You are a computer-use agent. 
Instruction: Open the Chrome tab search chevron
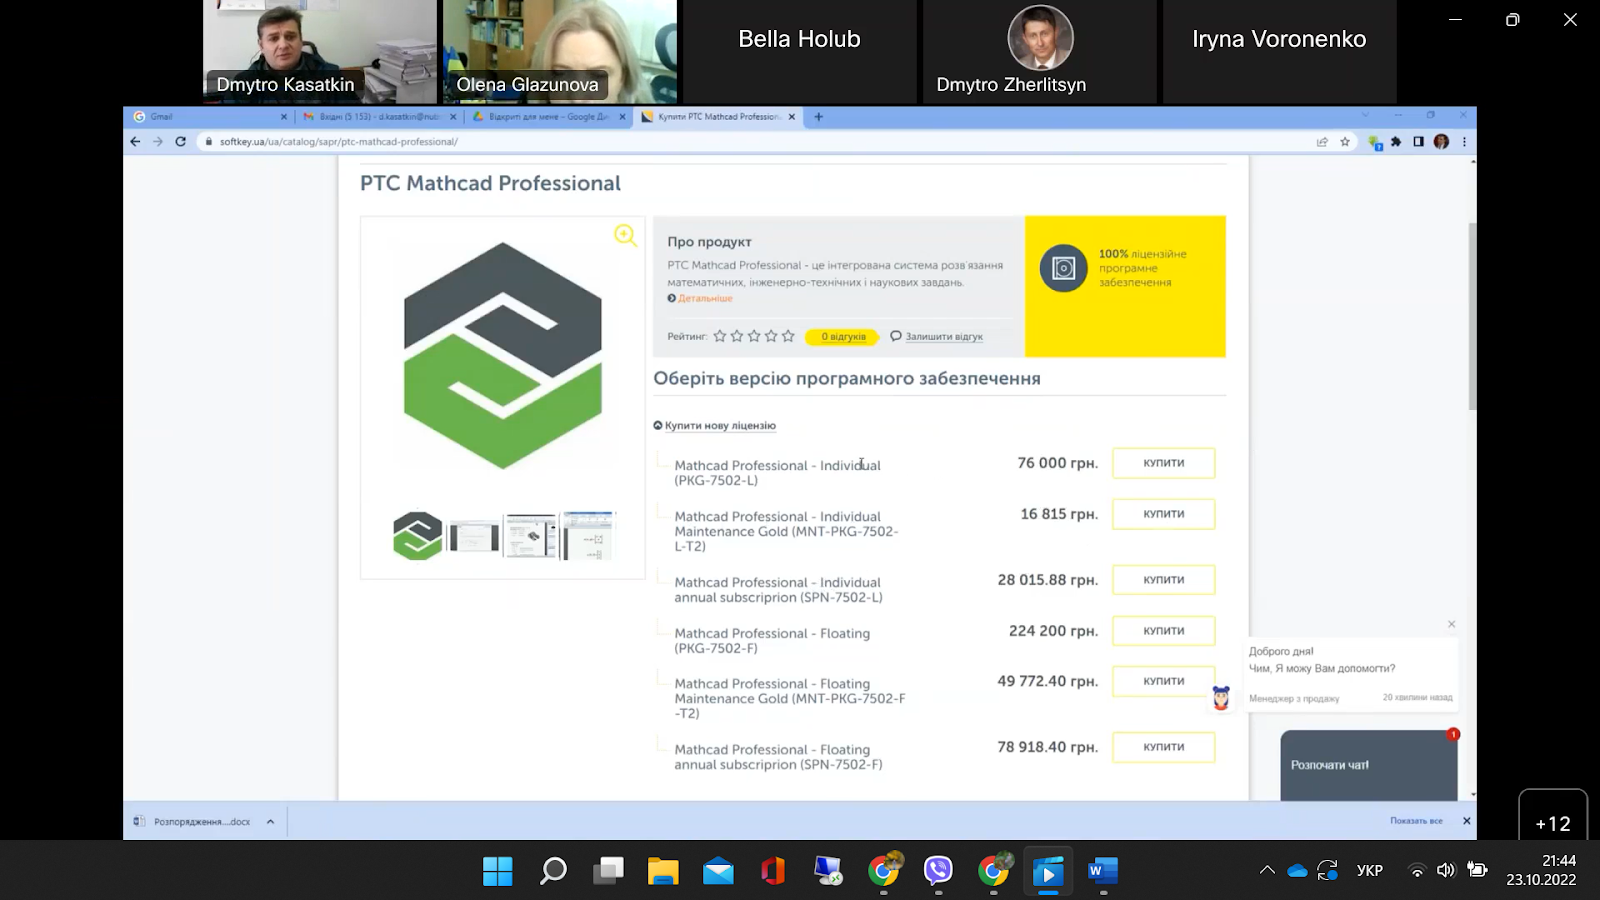1365,116
